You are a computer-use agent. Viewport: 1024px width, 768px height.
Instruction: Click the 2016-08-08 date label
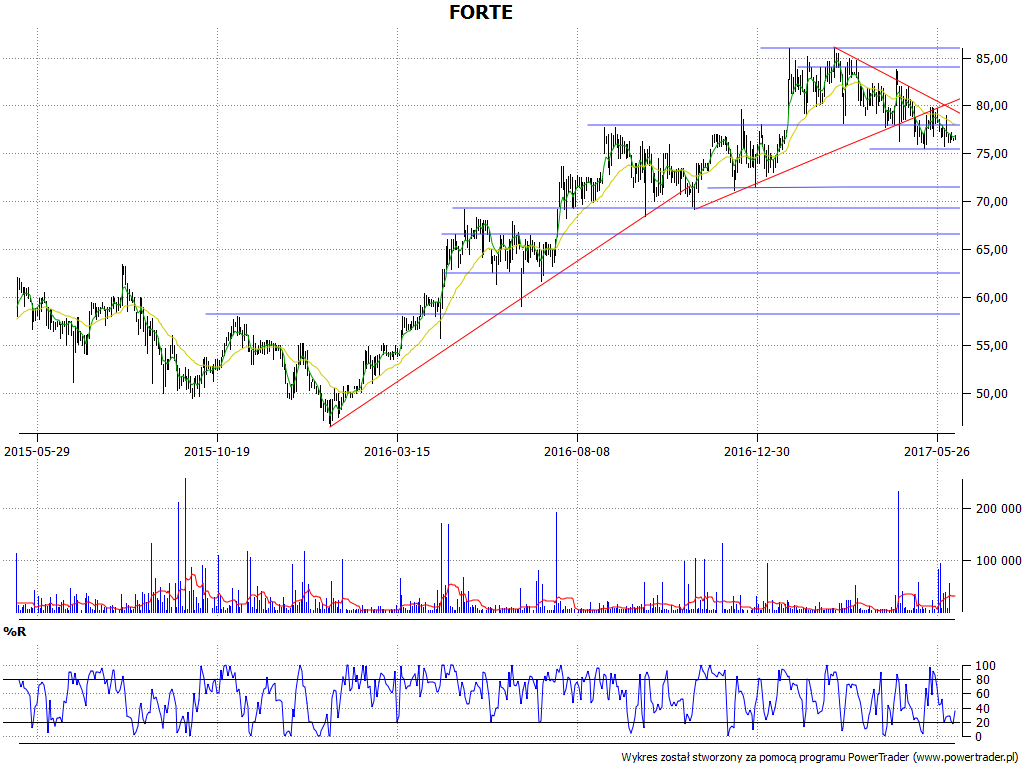(577, 451)
